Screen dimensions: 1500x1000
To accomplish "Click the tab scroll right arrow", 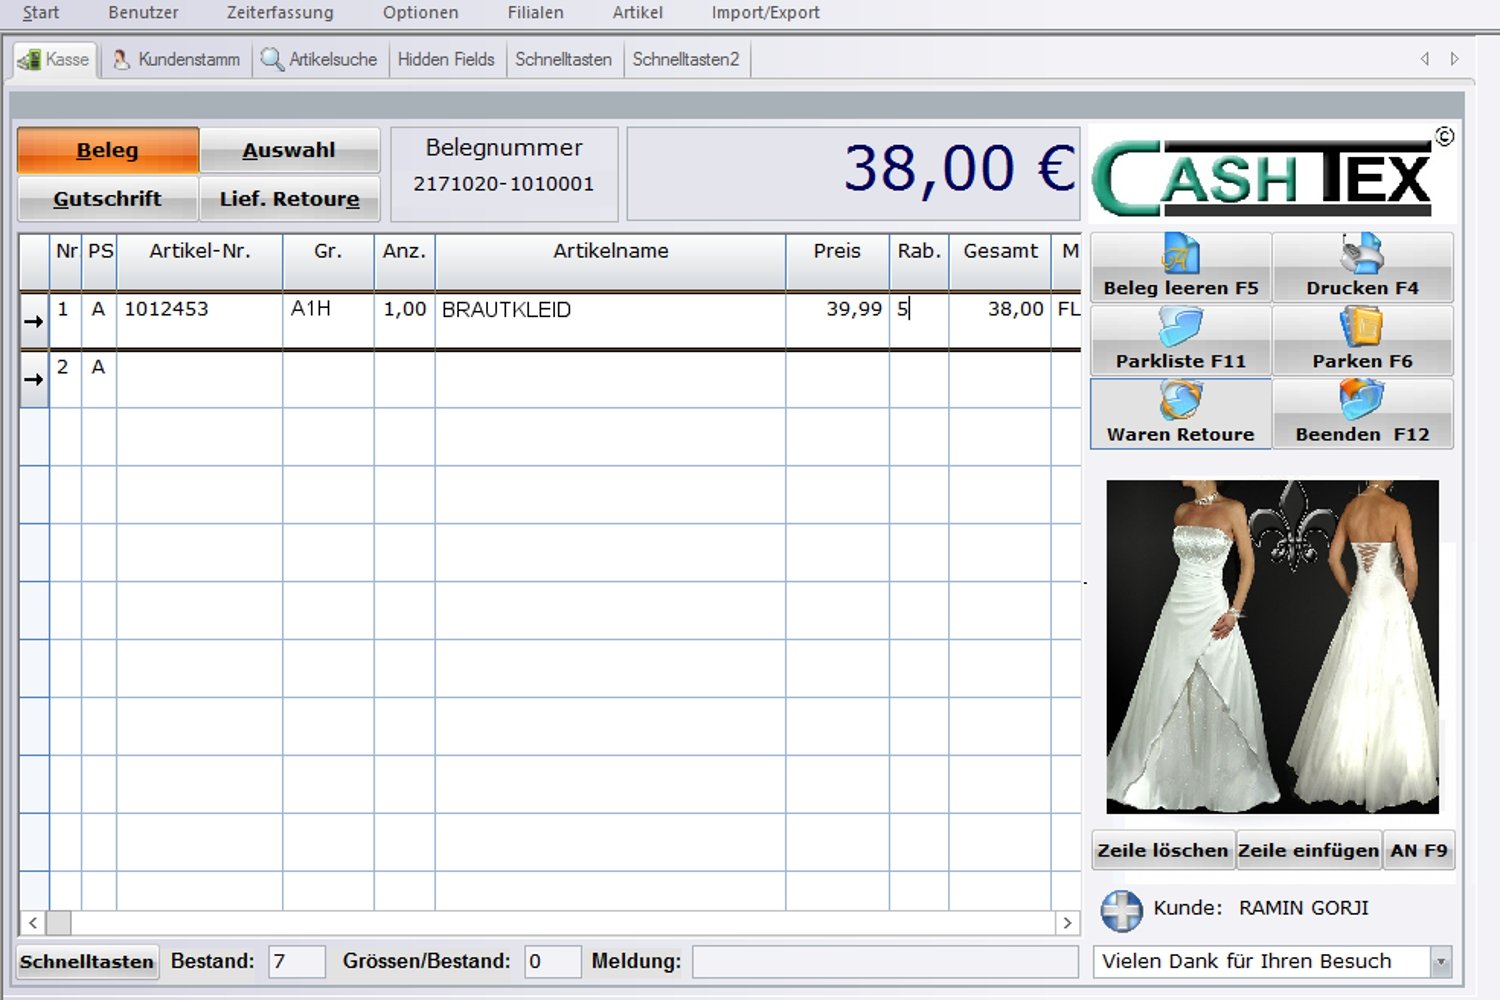I will 1455,59.
